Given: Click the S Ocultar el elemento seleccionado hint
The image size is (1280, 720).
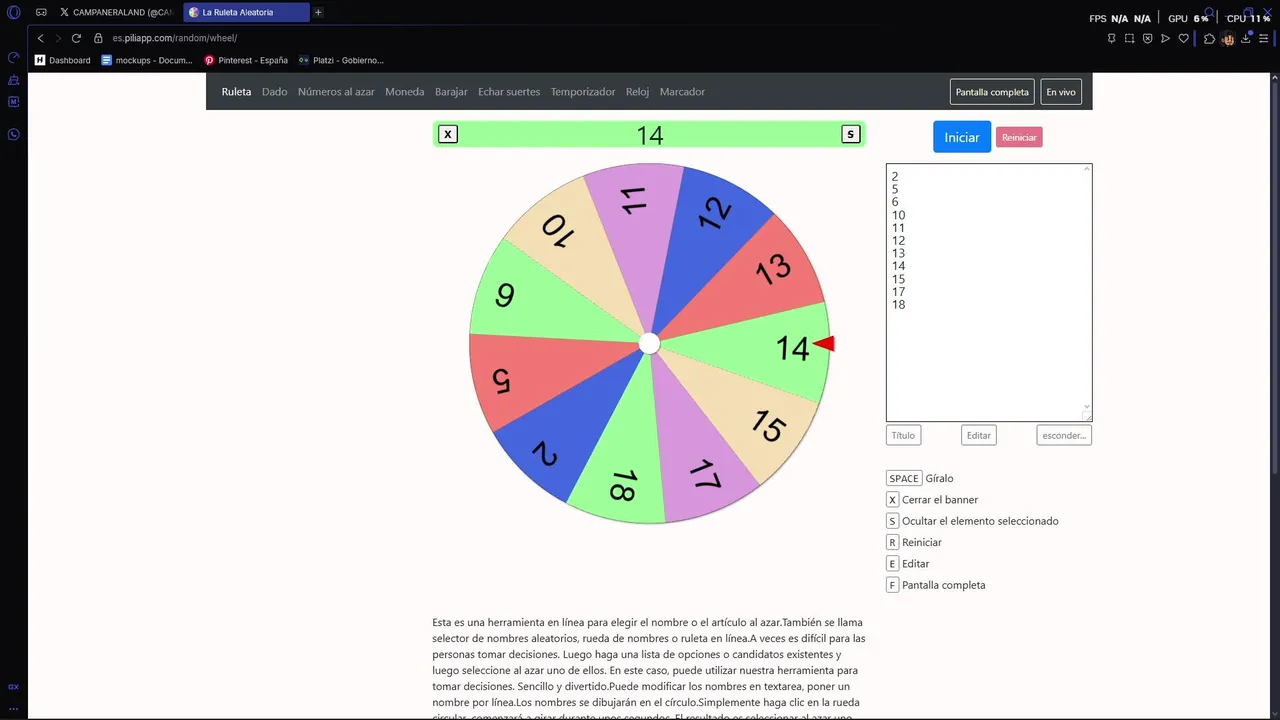Looking at the screenshot, I should pyautogui.click(x=972, y=521).
